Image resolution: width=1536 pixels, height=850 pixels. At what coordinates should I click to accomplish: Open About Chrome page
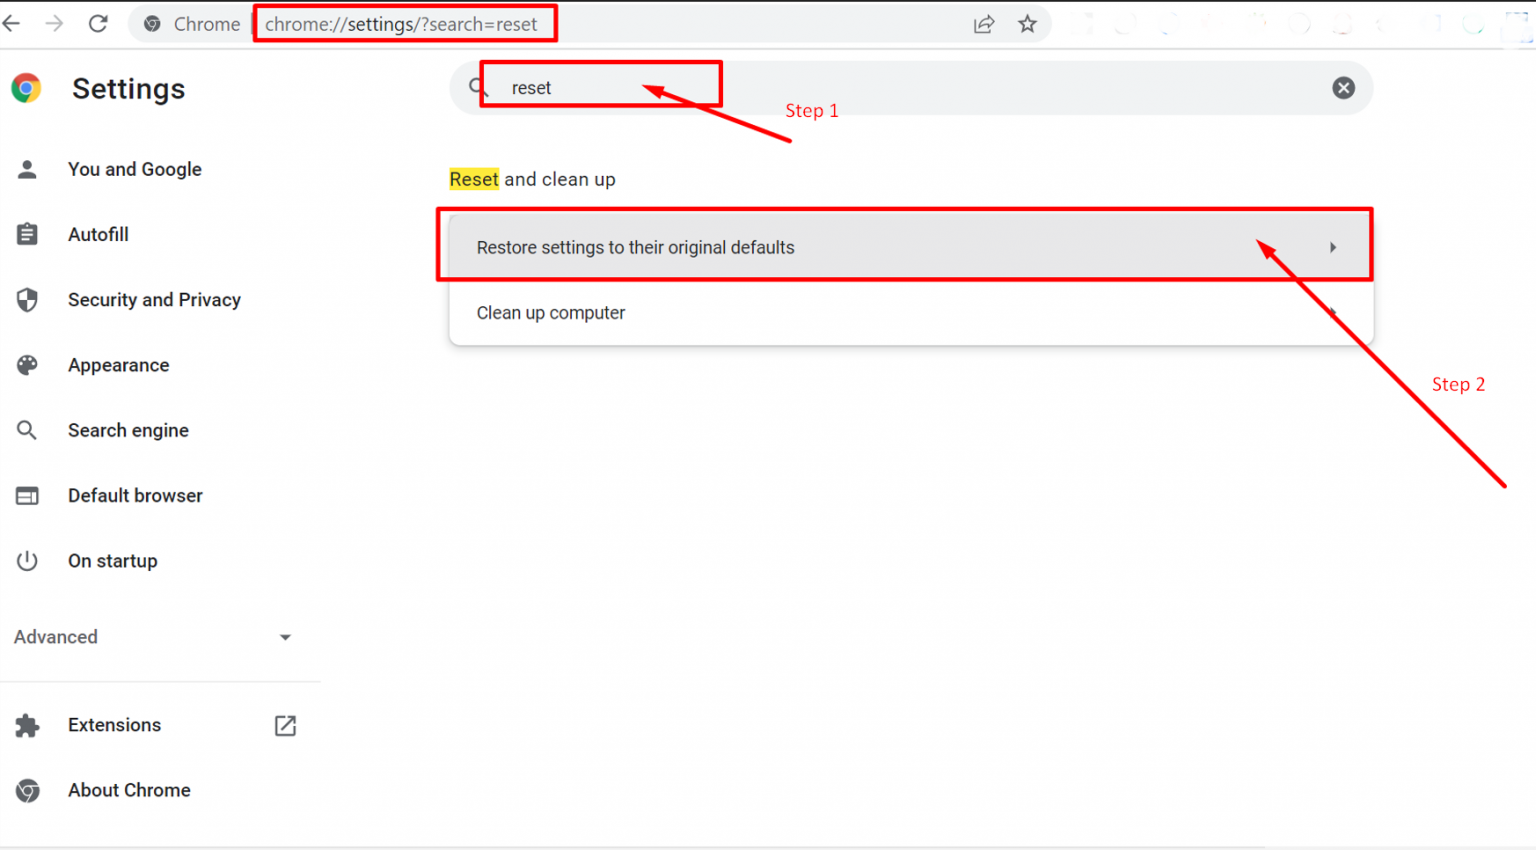pos(129,790)
